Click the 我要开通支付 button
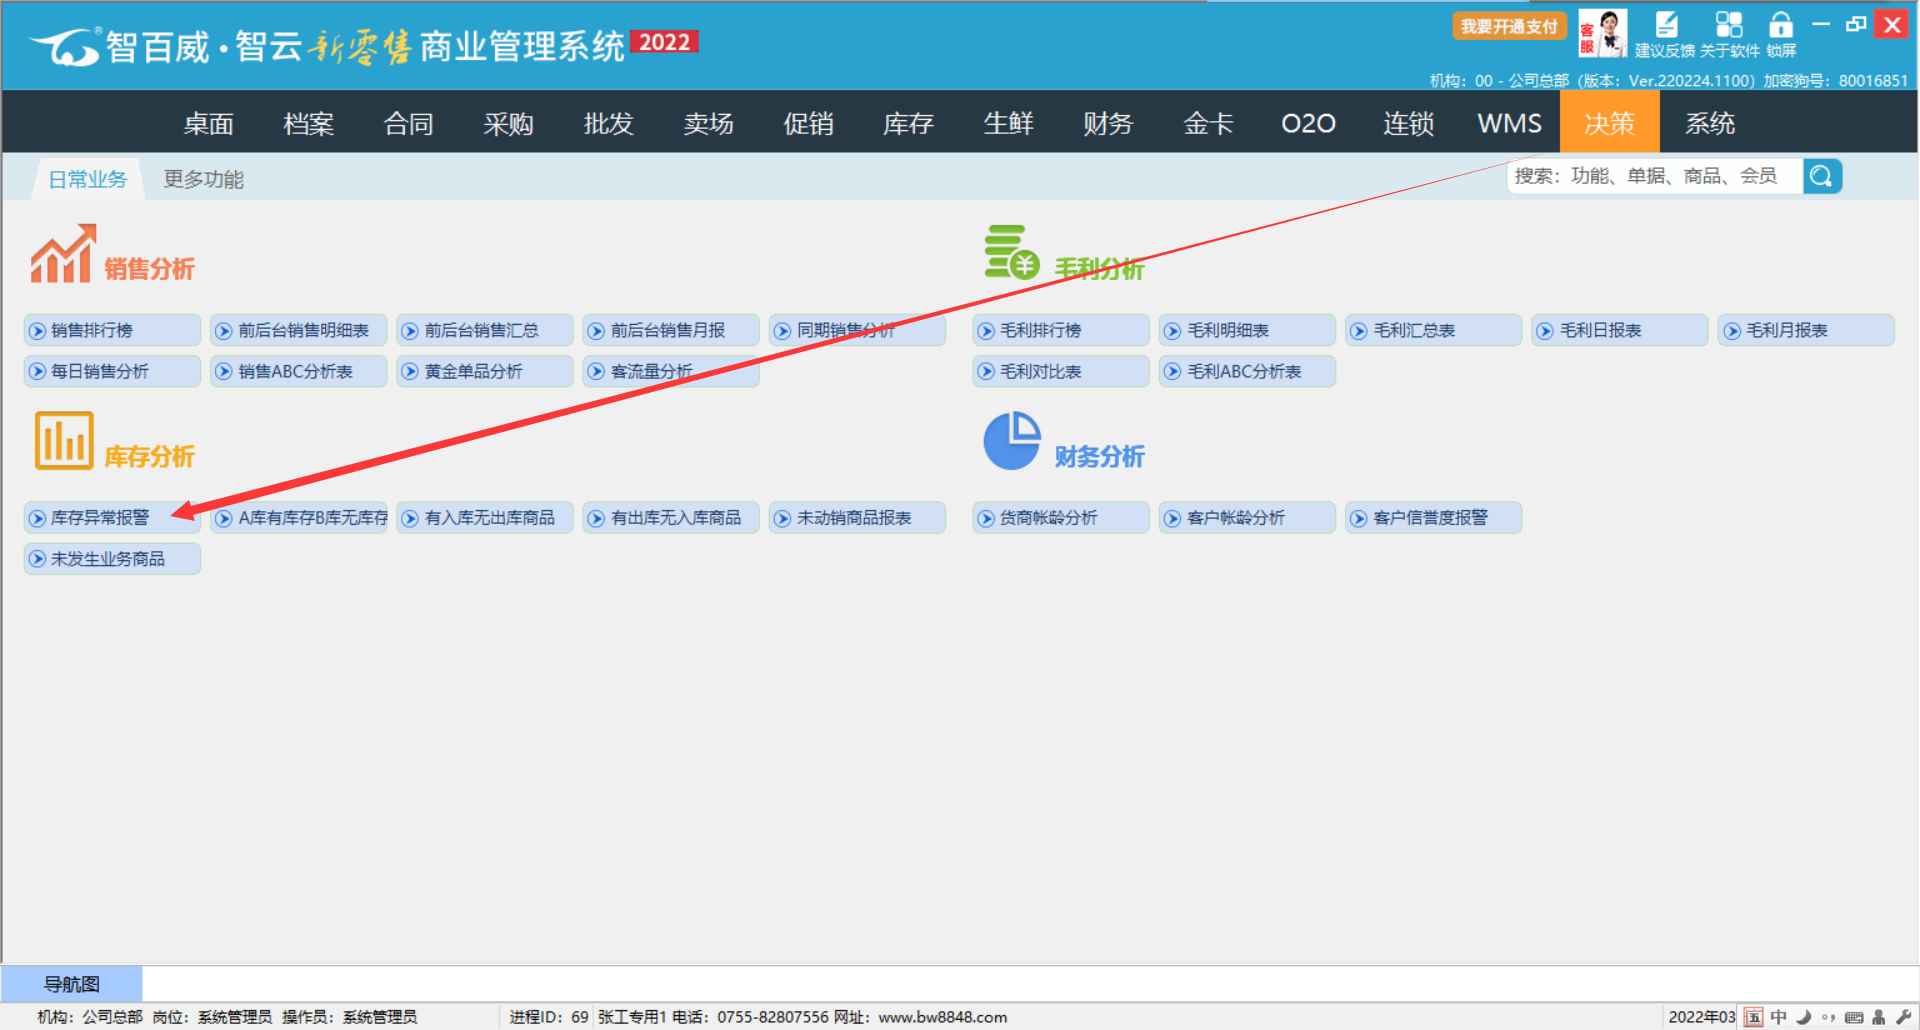Viewport: 1920px width, 1030px height. coord(1508,26)
